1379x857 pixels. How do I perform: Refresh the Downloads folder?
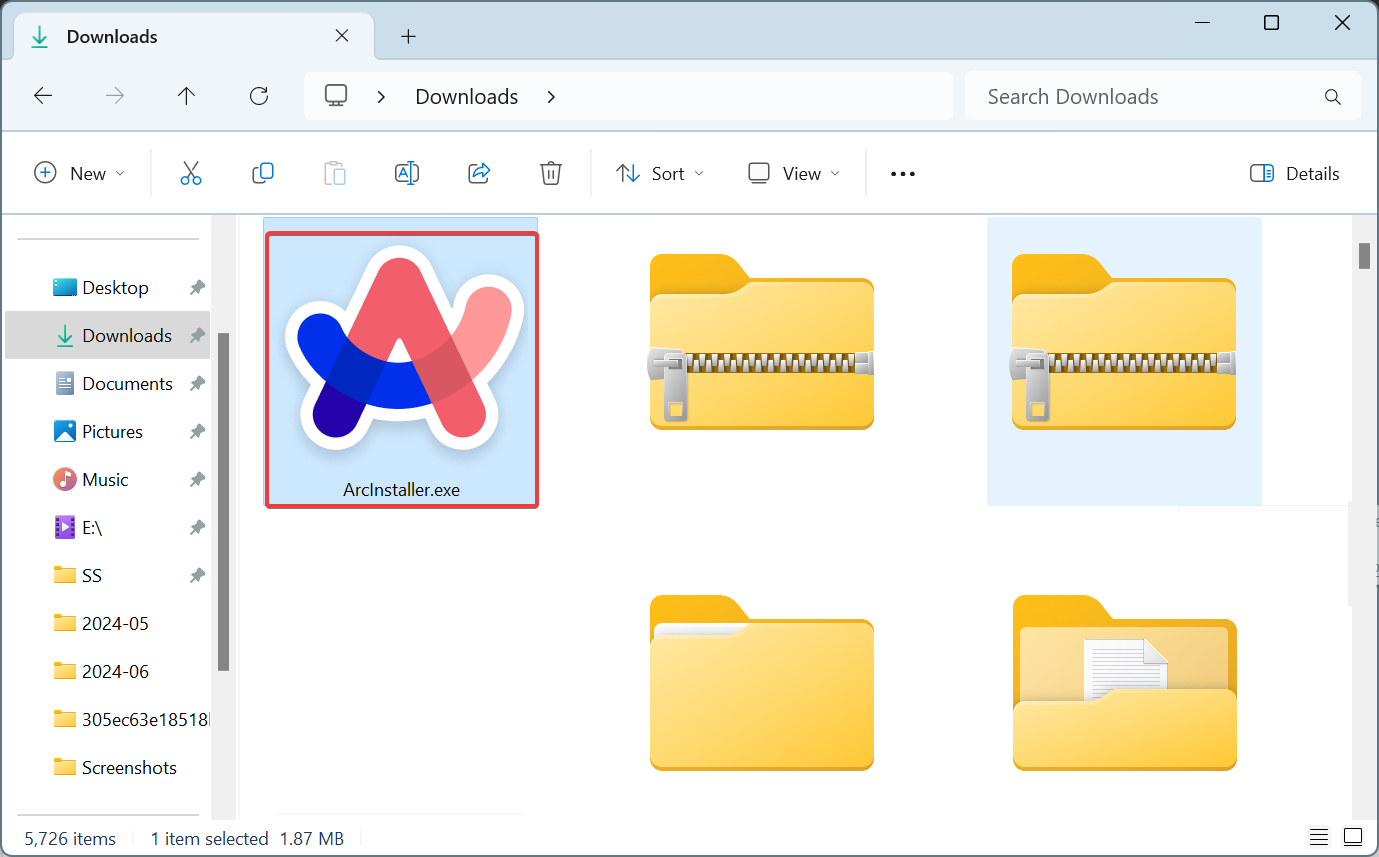(259, 96)
